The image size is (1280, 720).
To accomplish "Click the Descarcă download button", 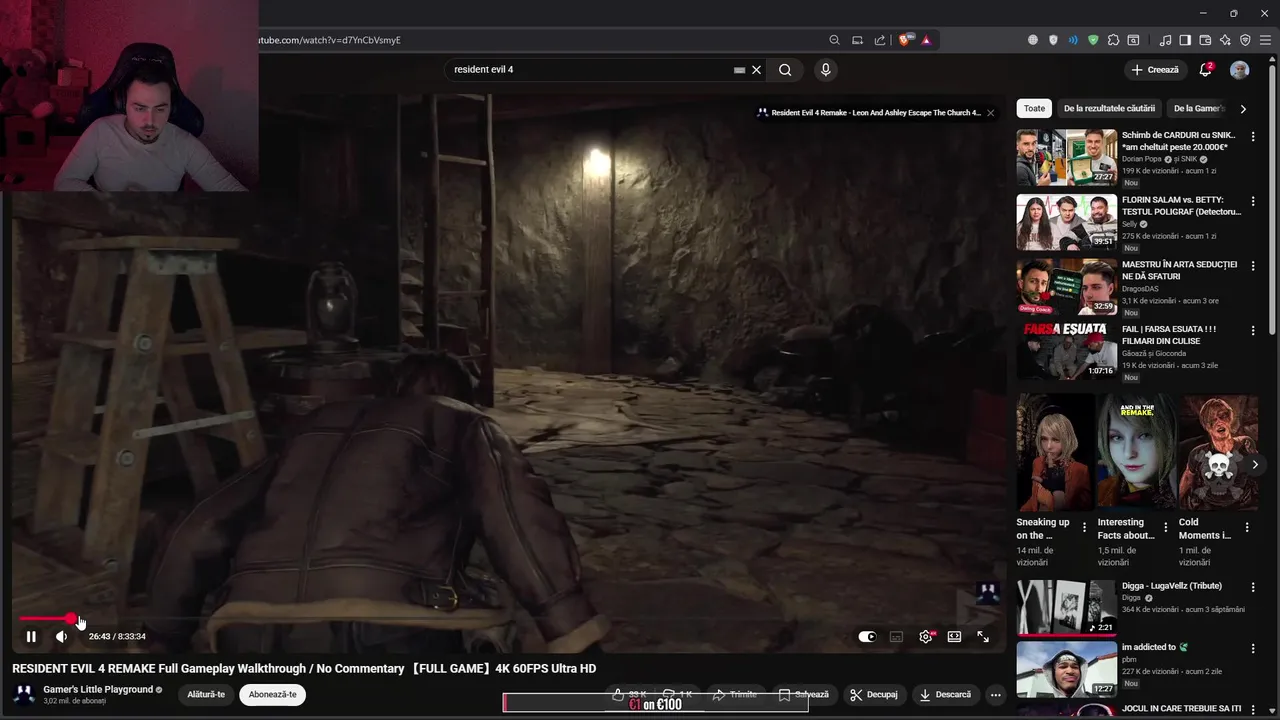I will pyautogui.click(x=945, y=695).
